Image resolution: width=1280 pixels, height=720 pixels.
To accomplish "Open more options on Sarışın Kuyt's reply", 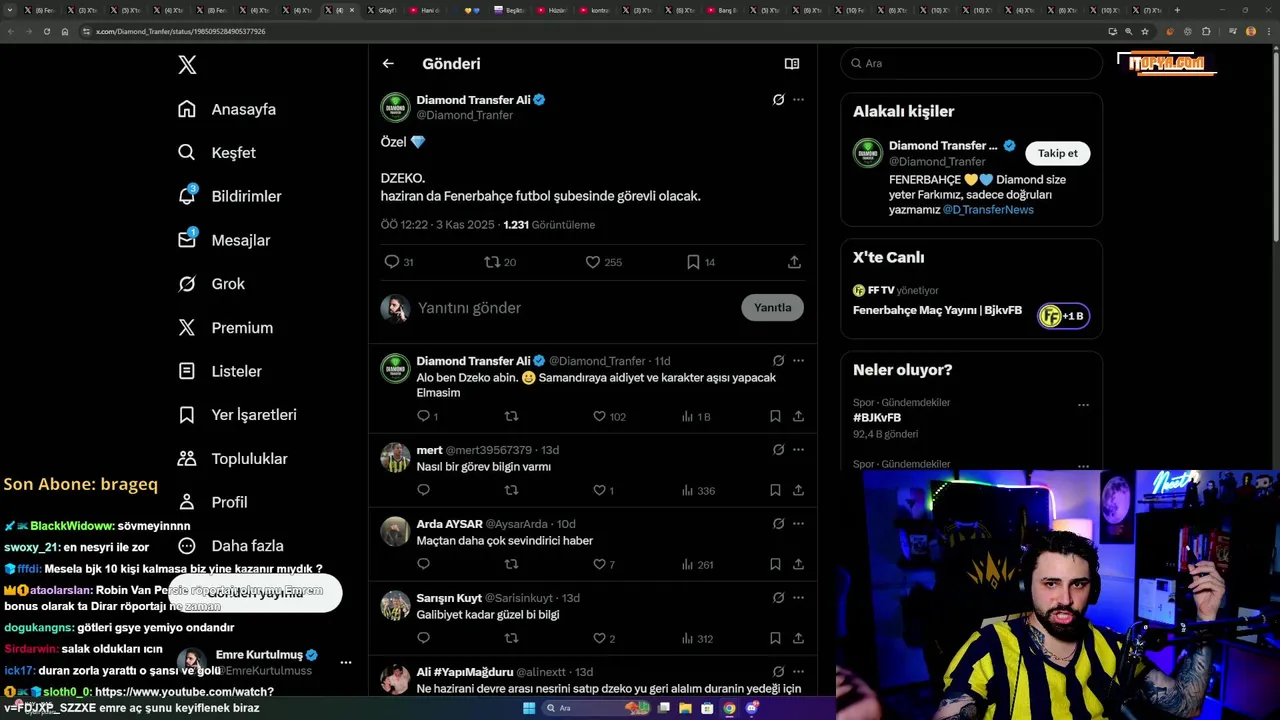I will point(798,598).
